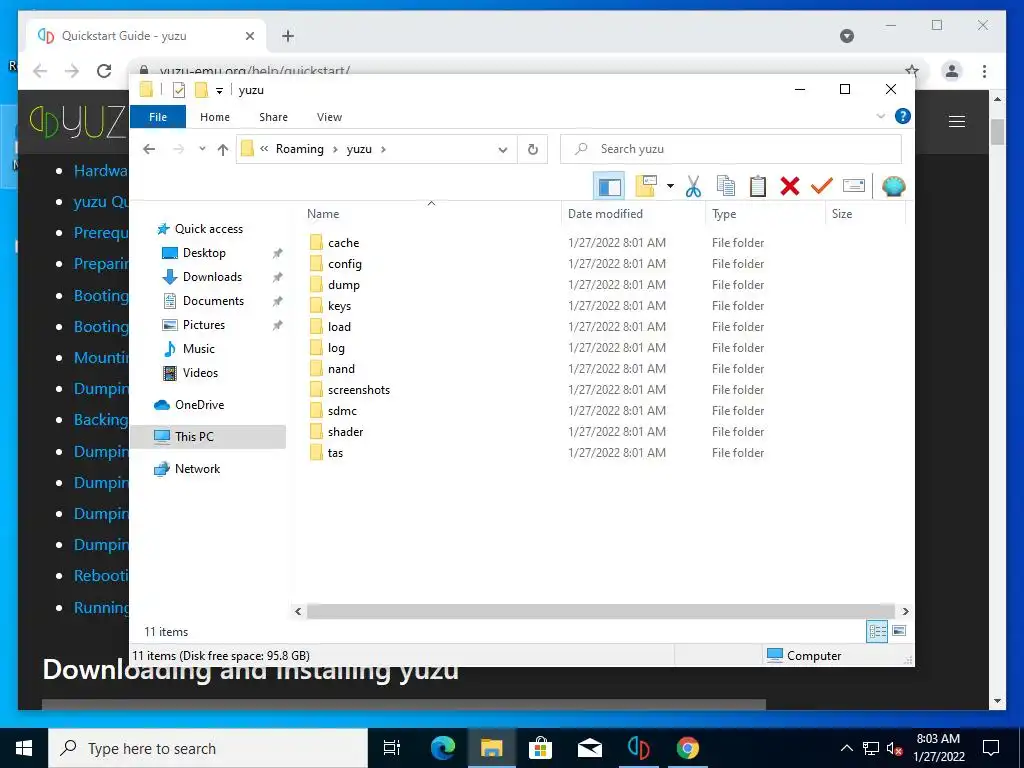Select the screenshots folder
This screenshot has width=1024, height=768.
359,390
